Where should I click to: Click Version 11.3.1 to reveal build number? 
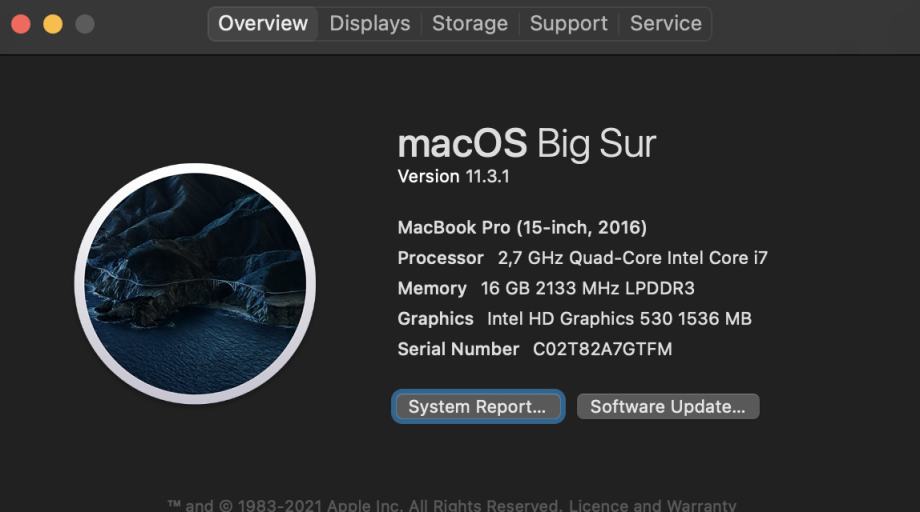pos(454,177)
